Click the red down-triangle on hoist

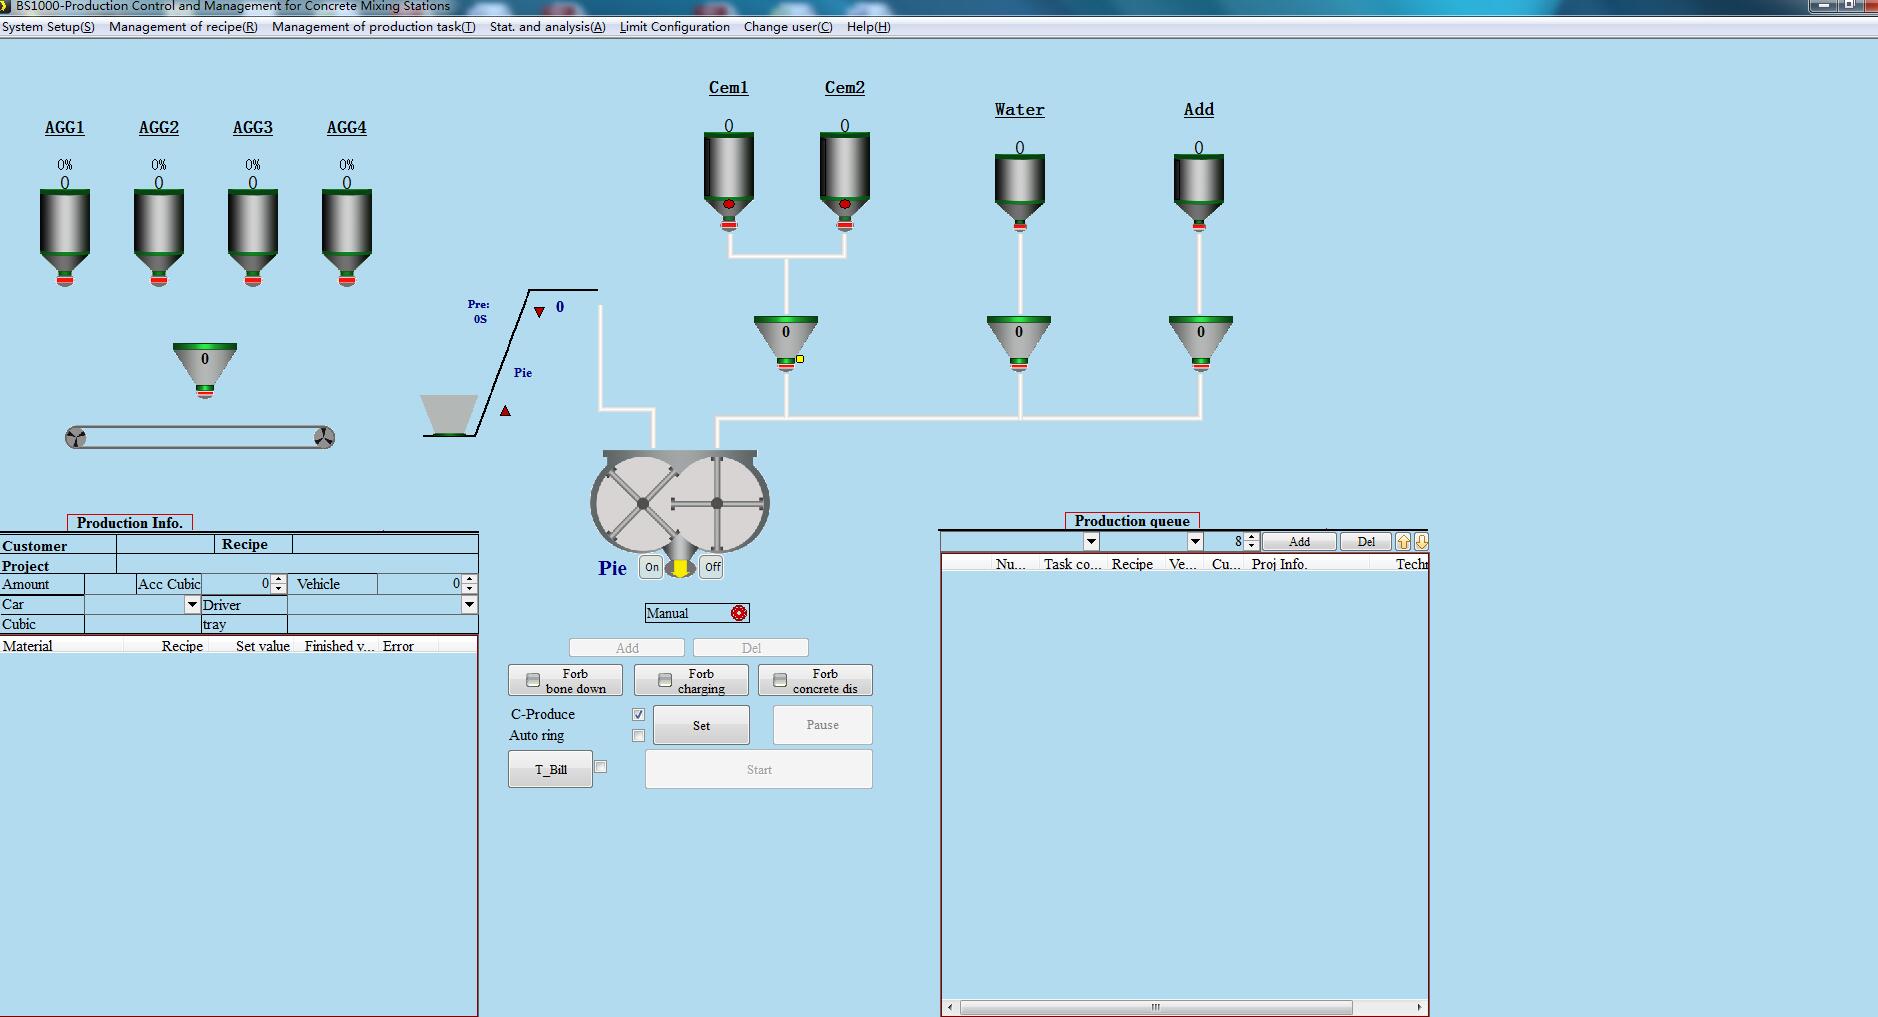pos(540,312)
